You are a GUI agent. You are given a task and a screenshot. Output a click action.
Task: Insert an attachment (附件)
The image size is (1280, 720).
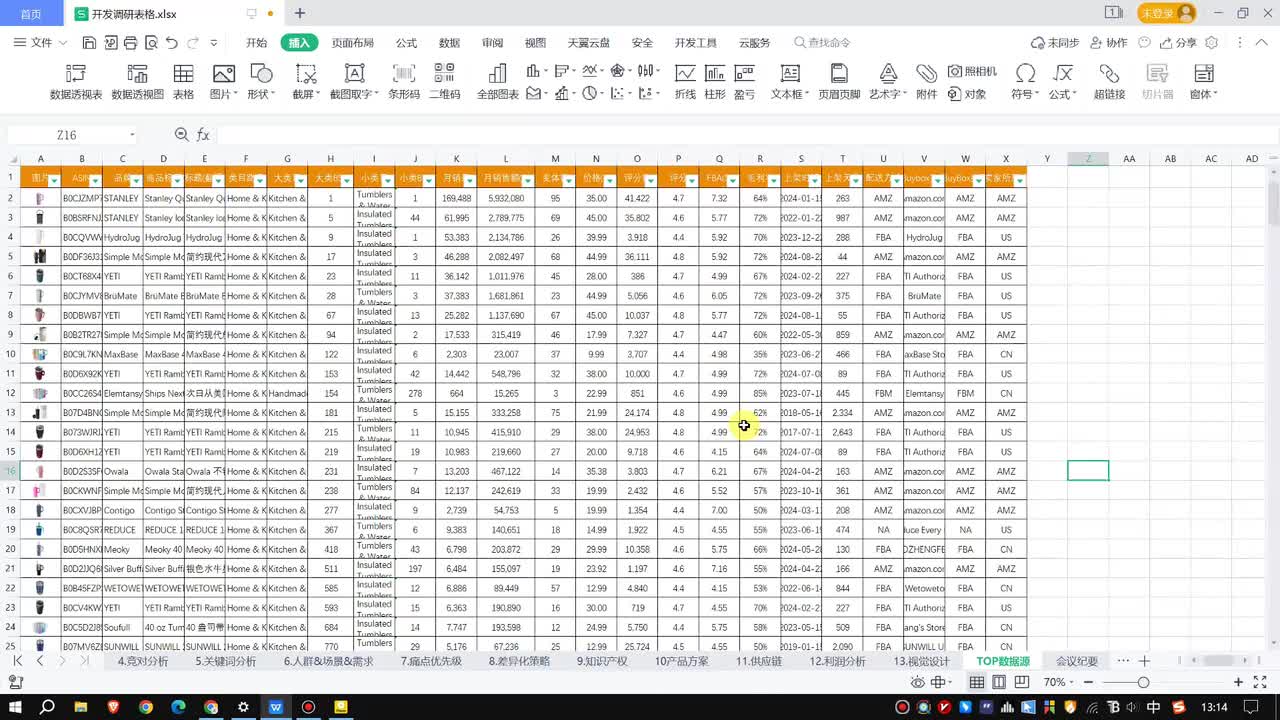[927, 82]
